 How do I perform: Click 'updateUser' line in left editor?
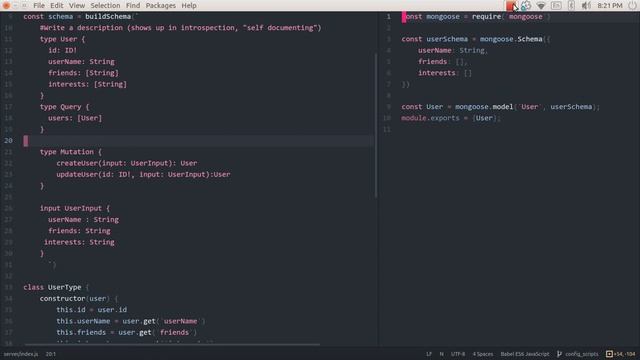click(x=143, y=175)
